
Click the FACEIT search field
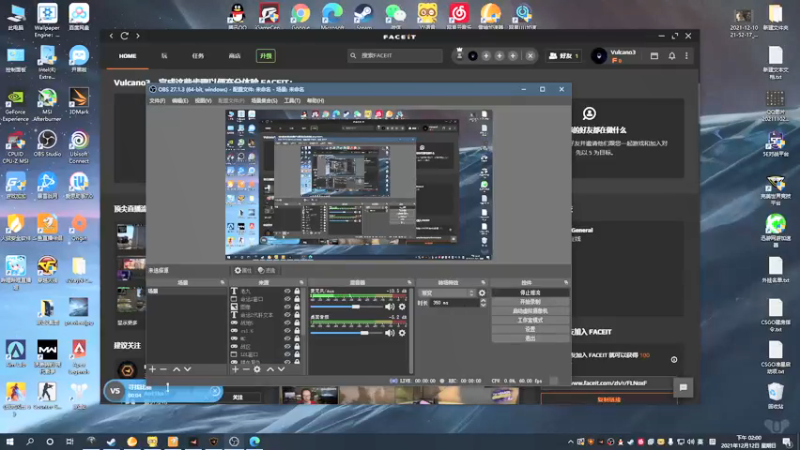(395, 56)
